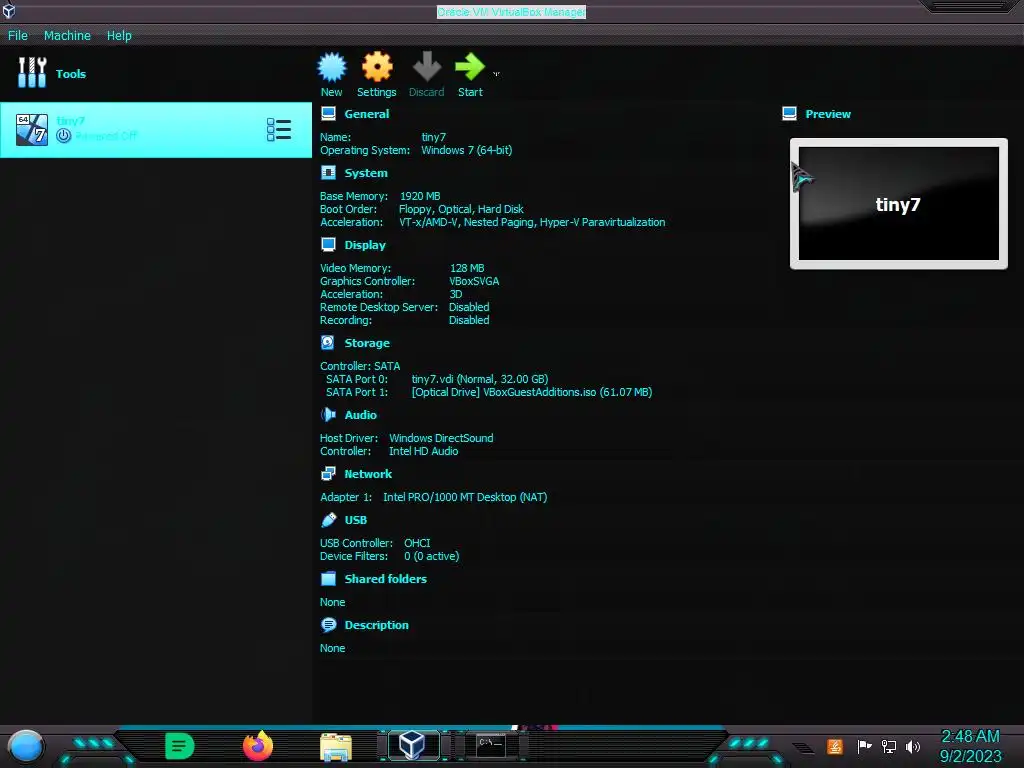Select the Tools entry in the sidebar
This screenshot has height=768, width=1024.
tap(155, 73)
